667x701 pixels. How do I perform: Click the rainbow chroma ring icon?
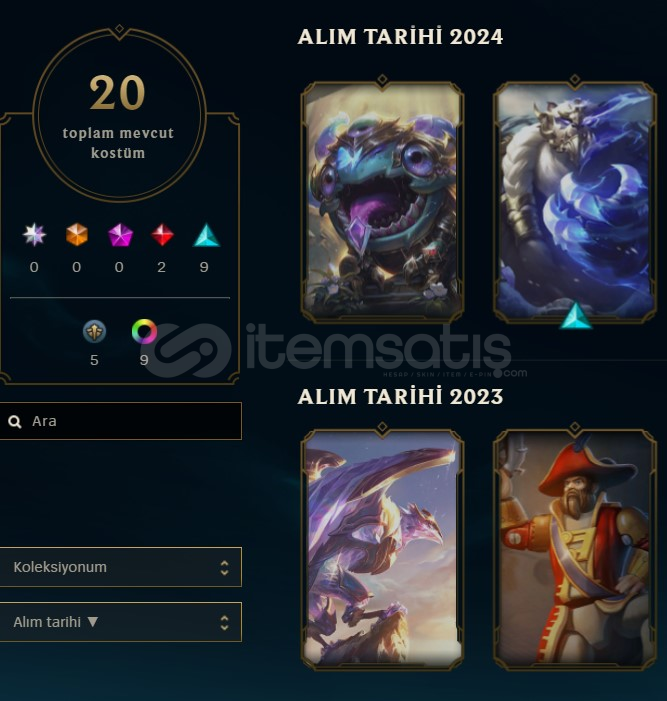144,331
